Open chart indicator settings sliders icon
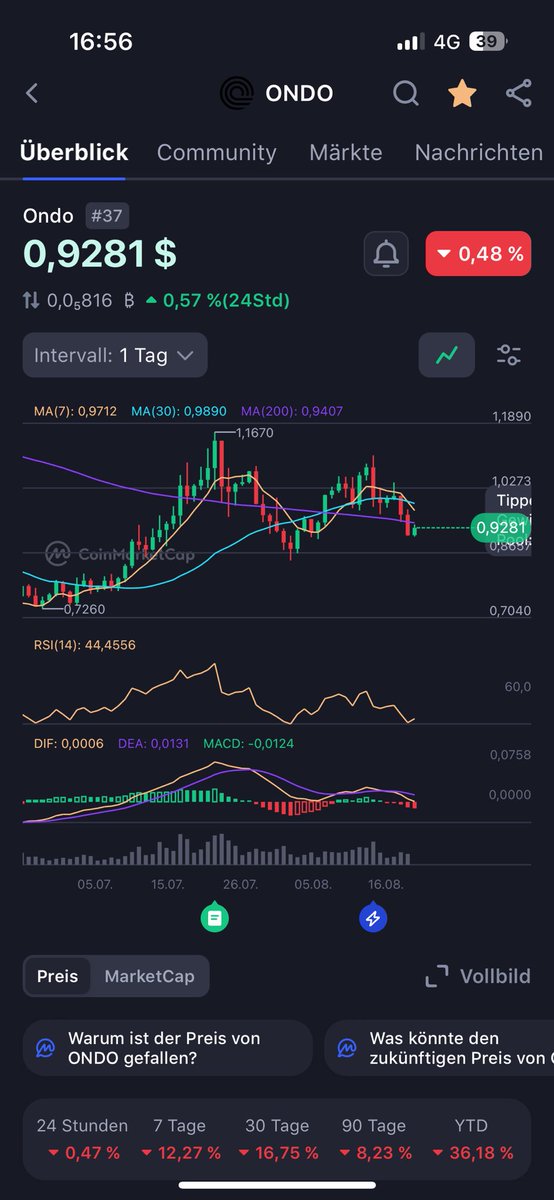554x1200 pixels. tap(509, 355)
